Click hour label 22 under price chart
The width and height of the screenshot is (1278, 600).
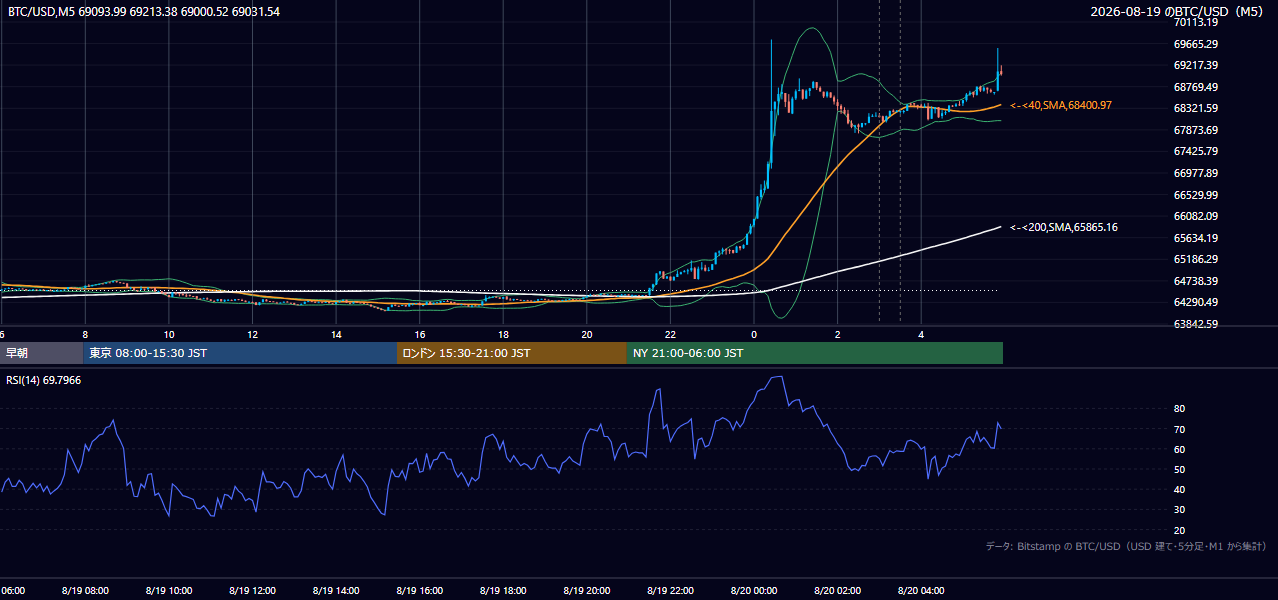[x=670, y=334]
